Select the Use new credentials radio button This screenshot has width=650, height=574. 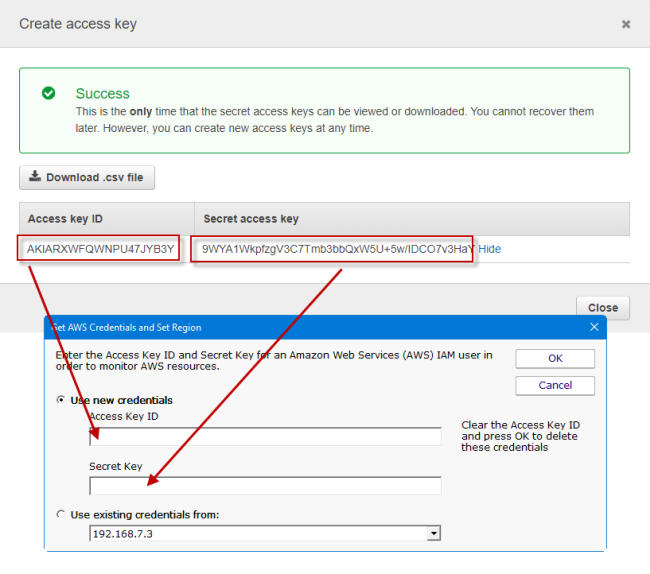pyautogui.click(x=62, y=400)
